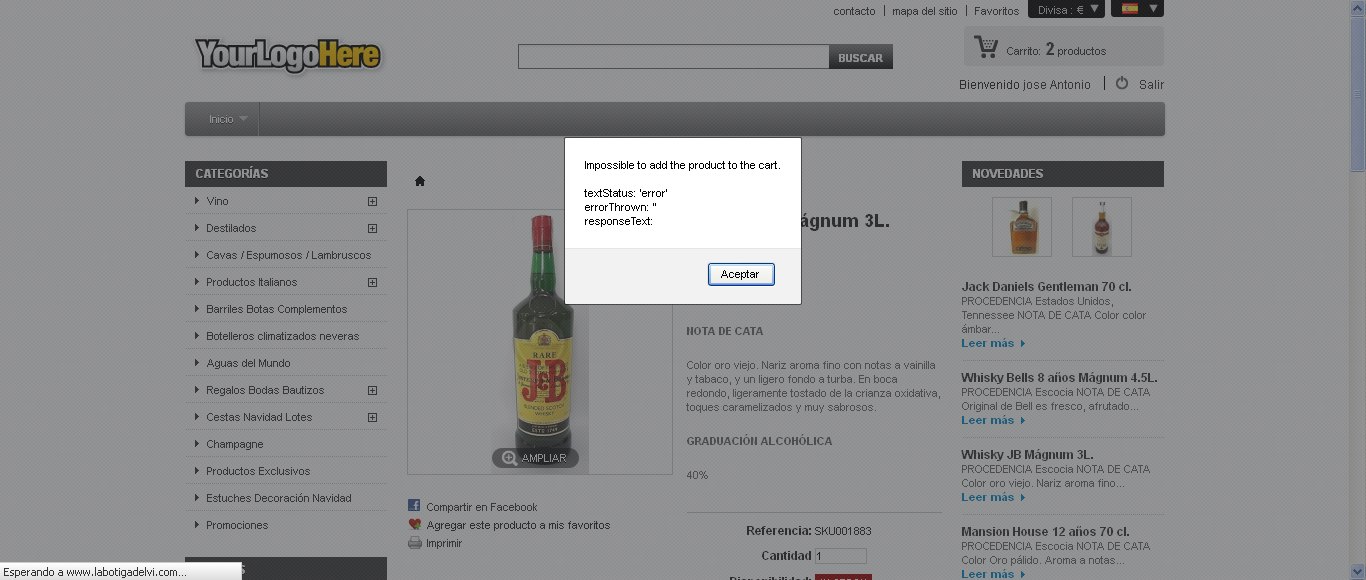Click the Jack Daniels novedades thumbnail
Viewport: 1366px width, 580px height.
click(x=1022, y=226)
